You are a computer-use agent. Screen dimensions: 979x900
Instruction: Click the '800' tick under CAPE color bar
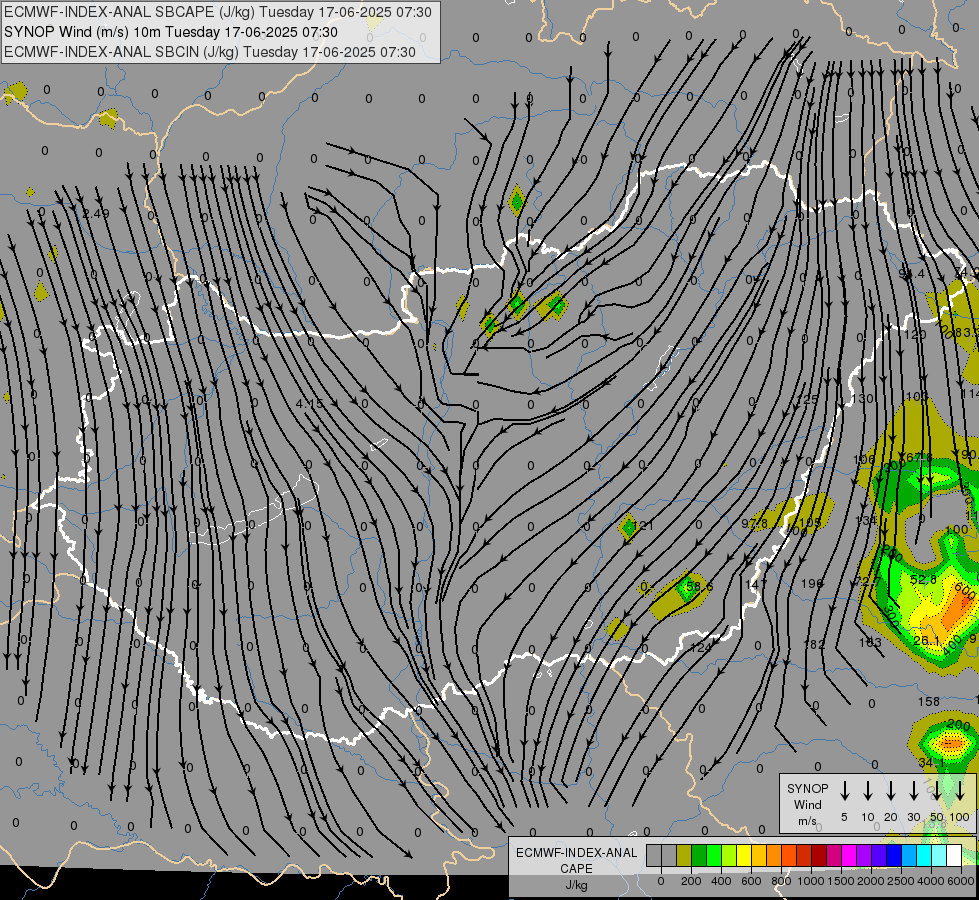click(781, 881)
